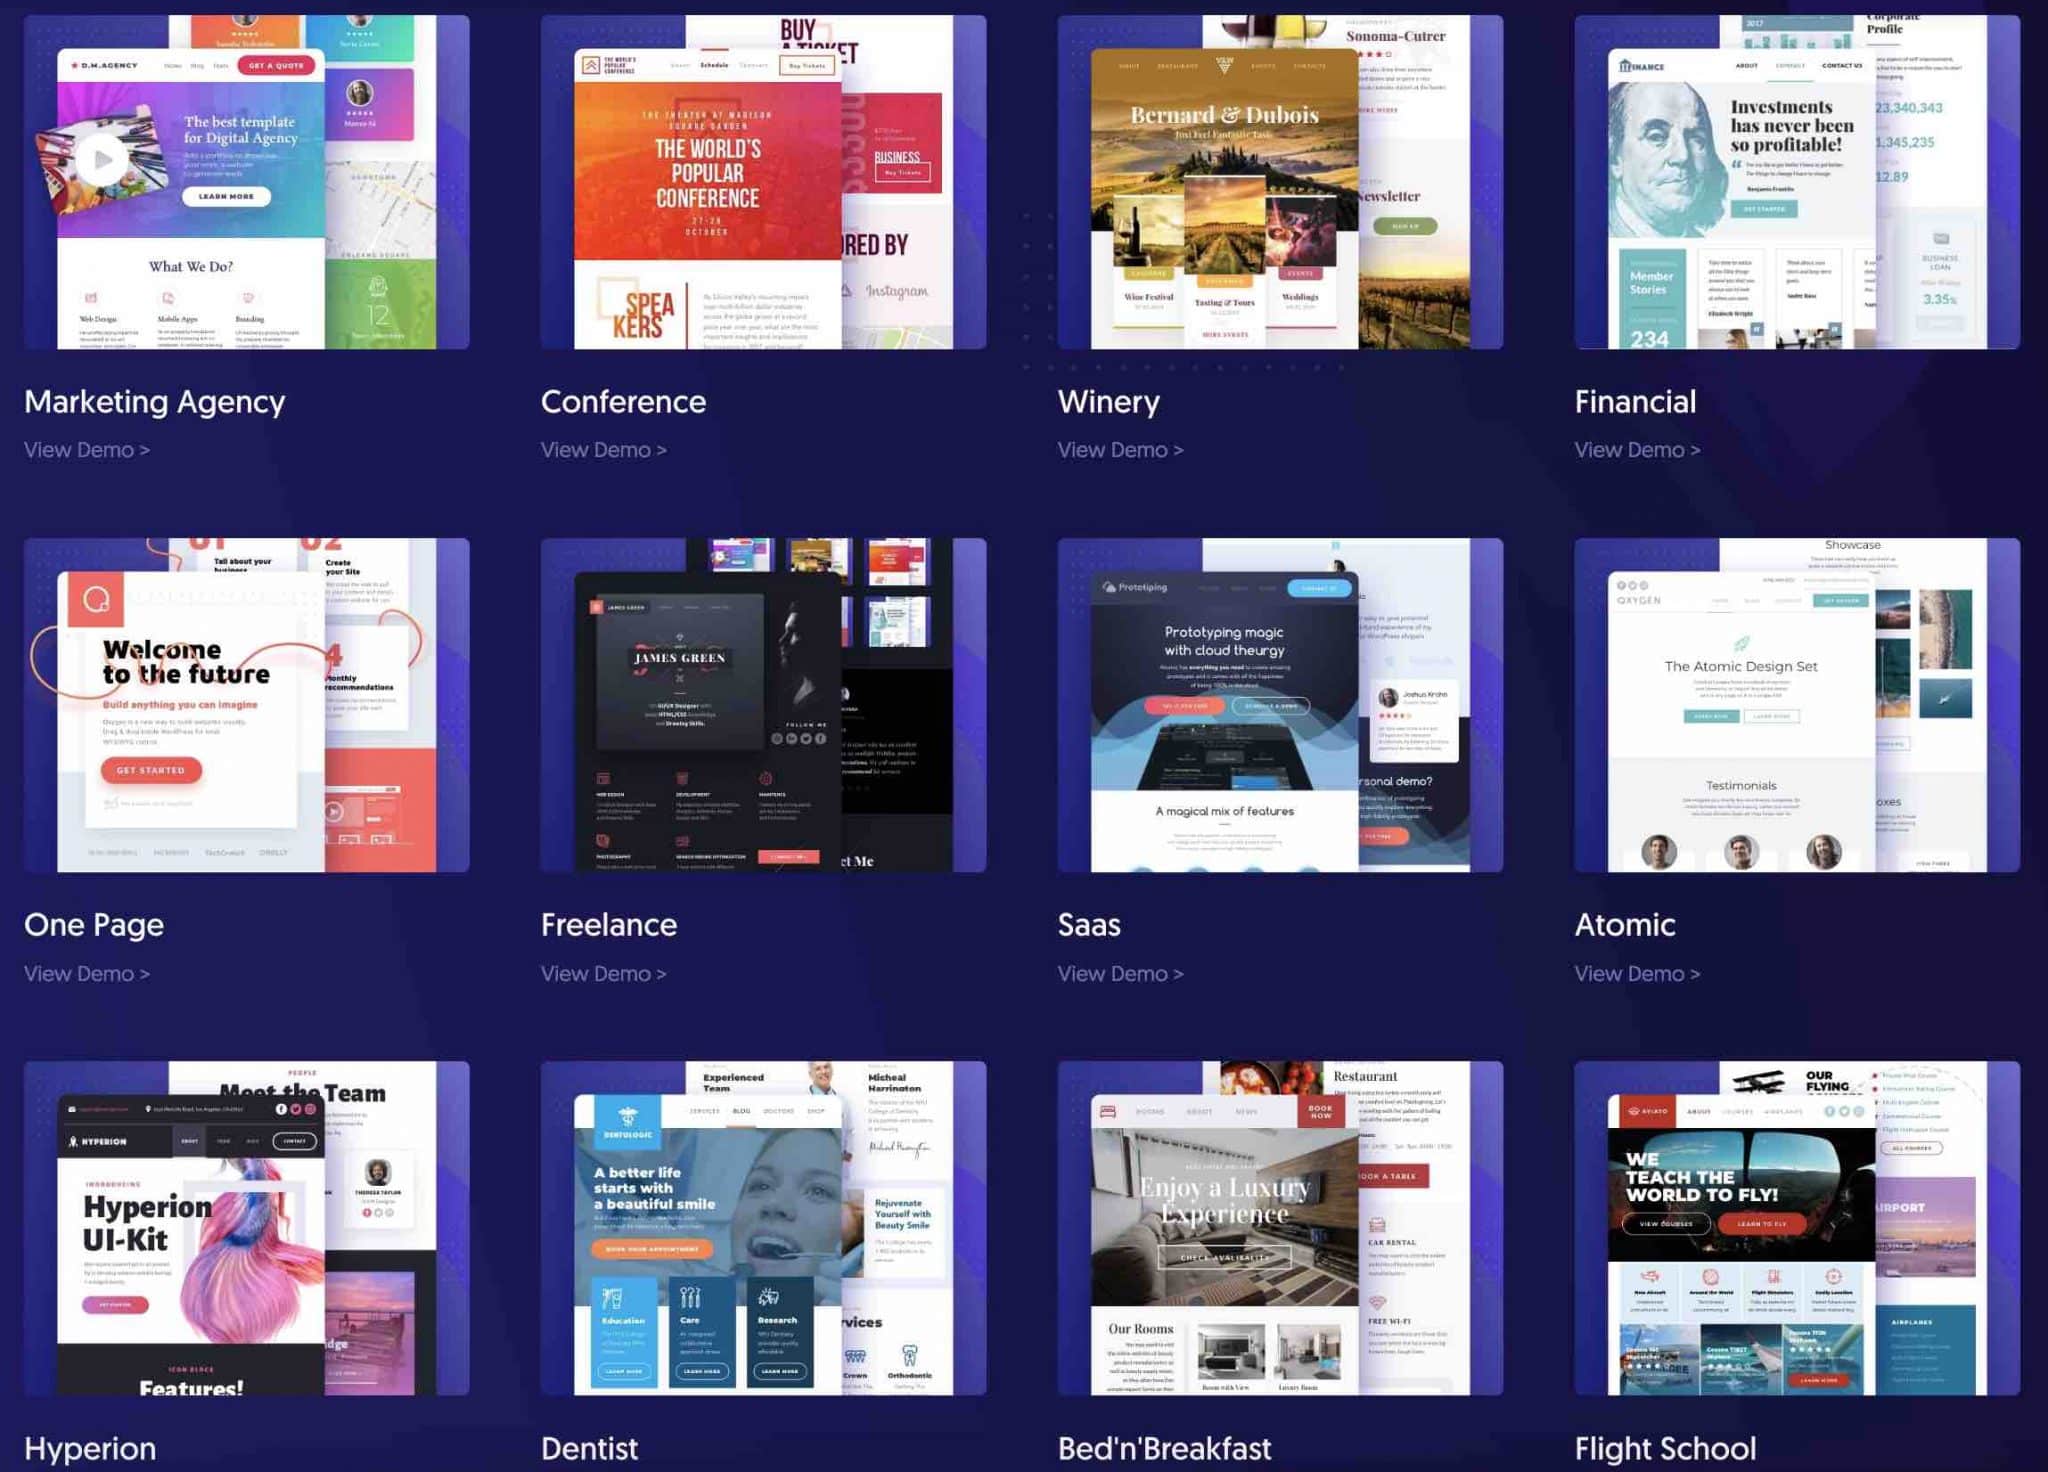Open the Conference View Demo link
Screen dimensions: 2048x1472
pyautogui.click(x=603, y=450)
